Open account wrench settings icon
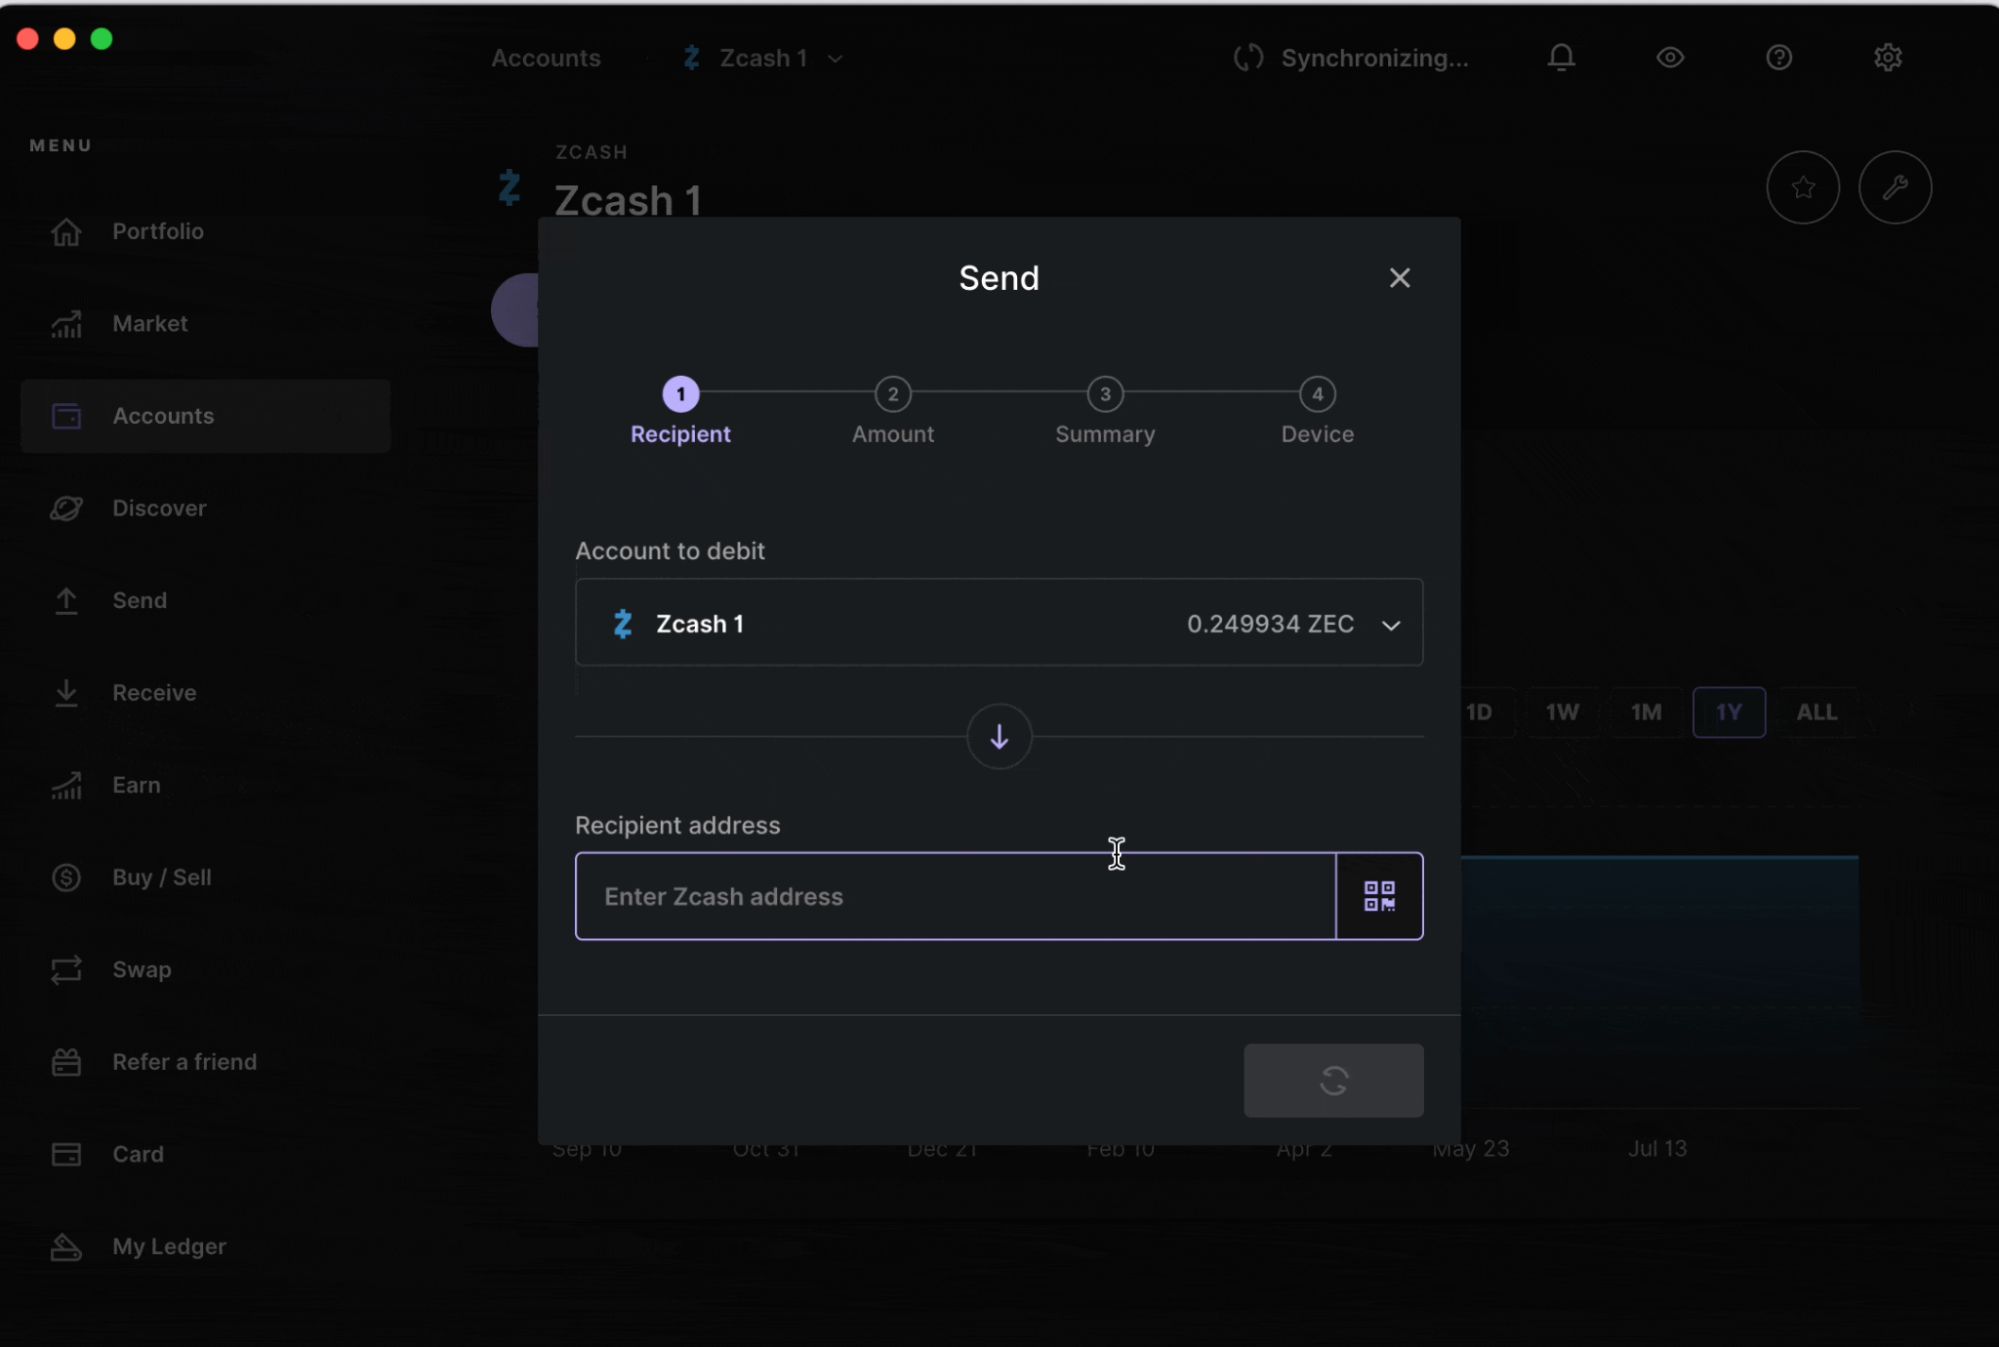 click(1894, 187)
